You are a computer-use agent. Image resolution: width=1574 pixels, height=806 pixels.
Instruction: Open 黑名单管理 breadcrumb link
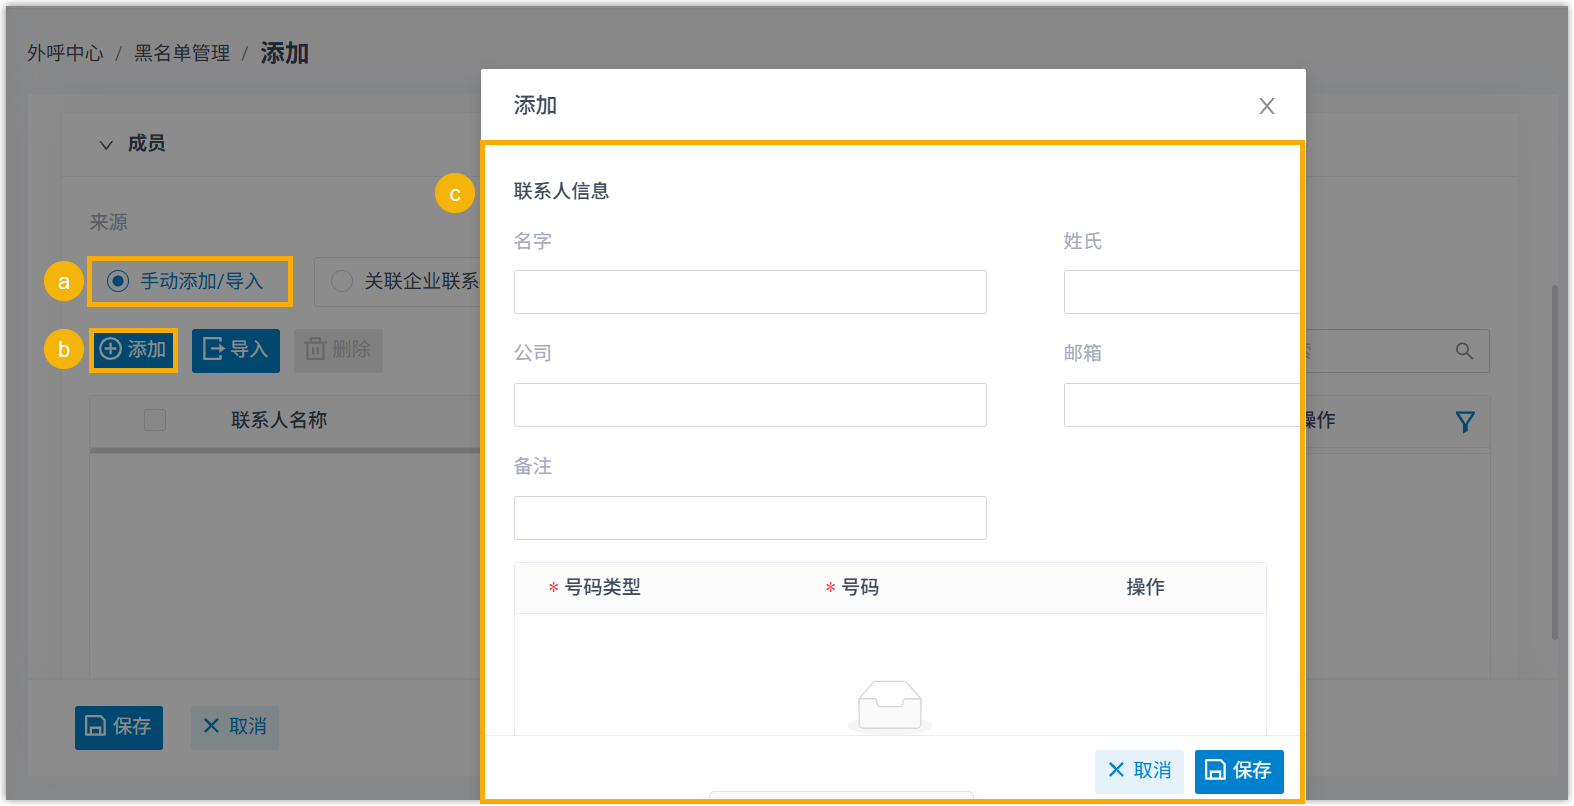[x=182, y=53]
